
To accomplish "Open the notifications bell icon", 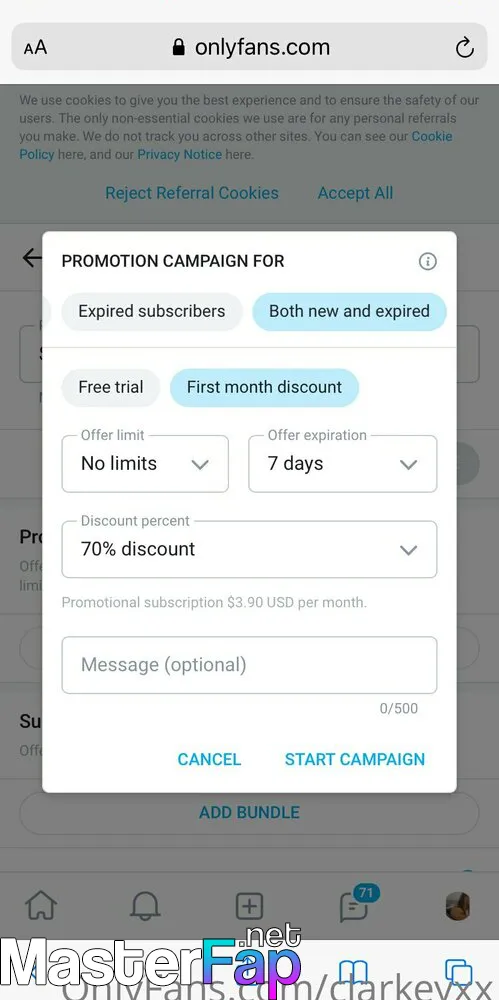I will (x=145, y=905).
